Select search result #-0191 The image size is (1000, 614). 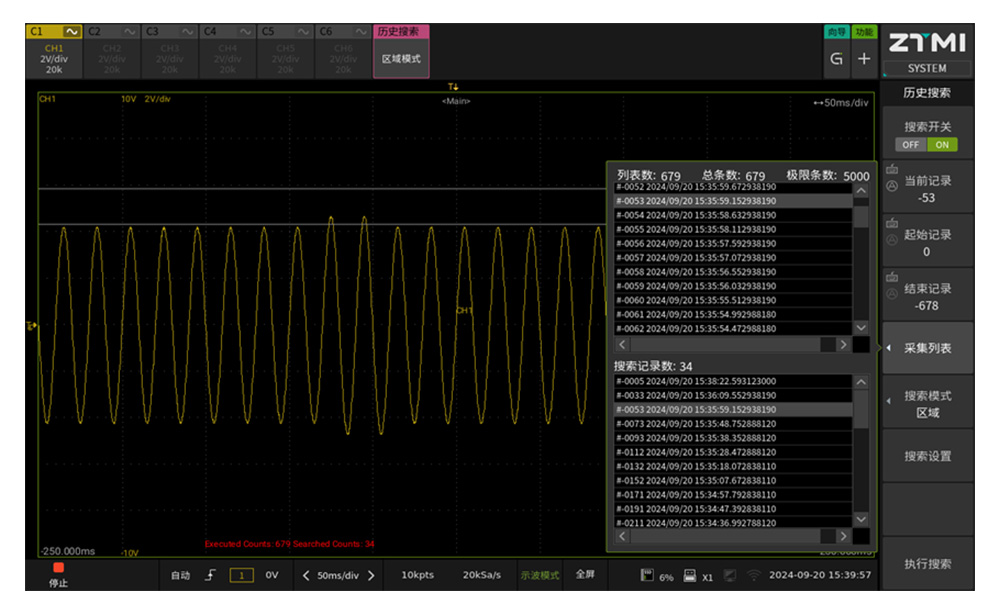[x=733, y=509]
